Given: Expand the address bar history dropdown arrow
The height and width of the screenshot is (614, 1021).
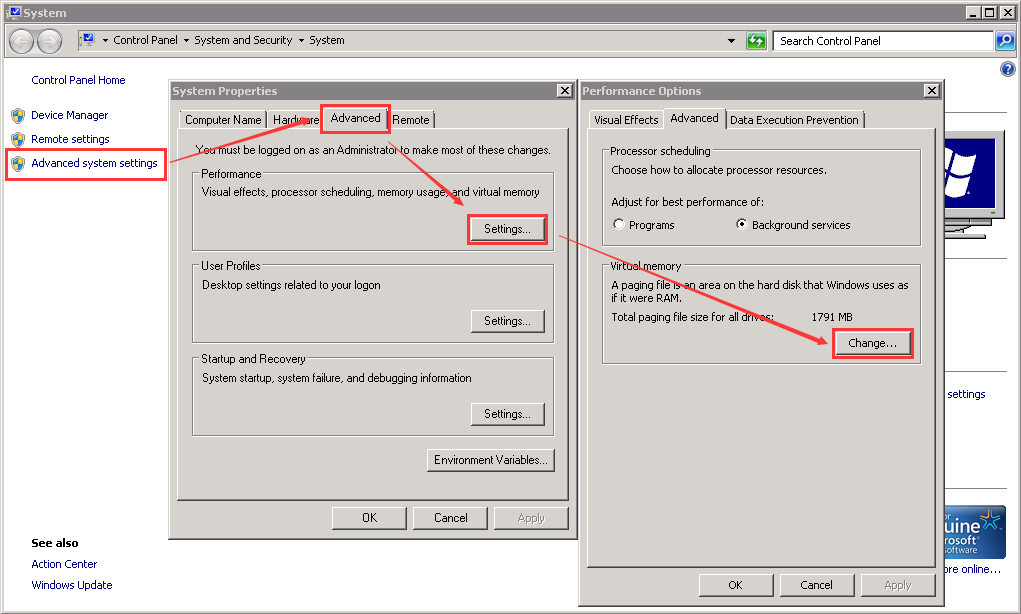Looking at the screenshot, I should 731,41.
